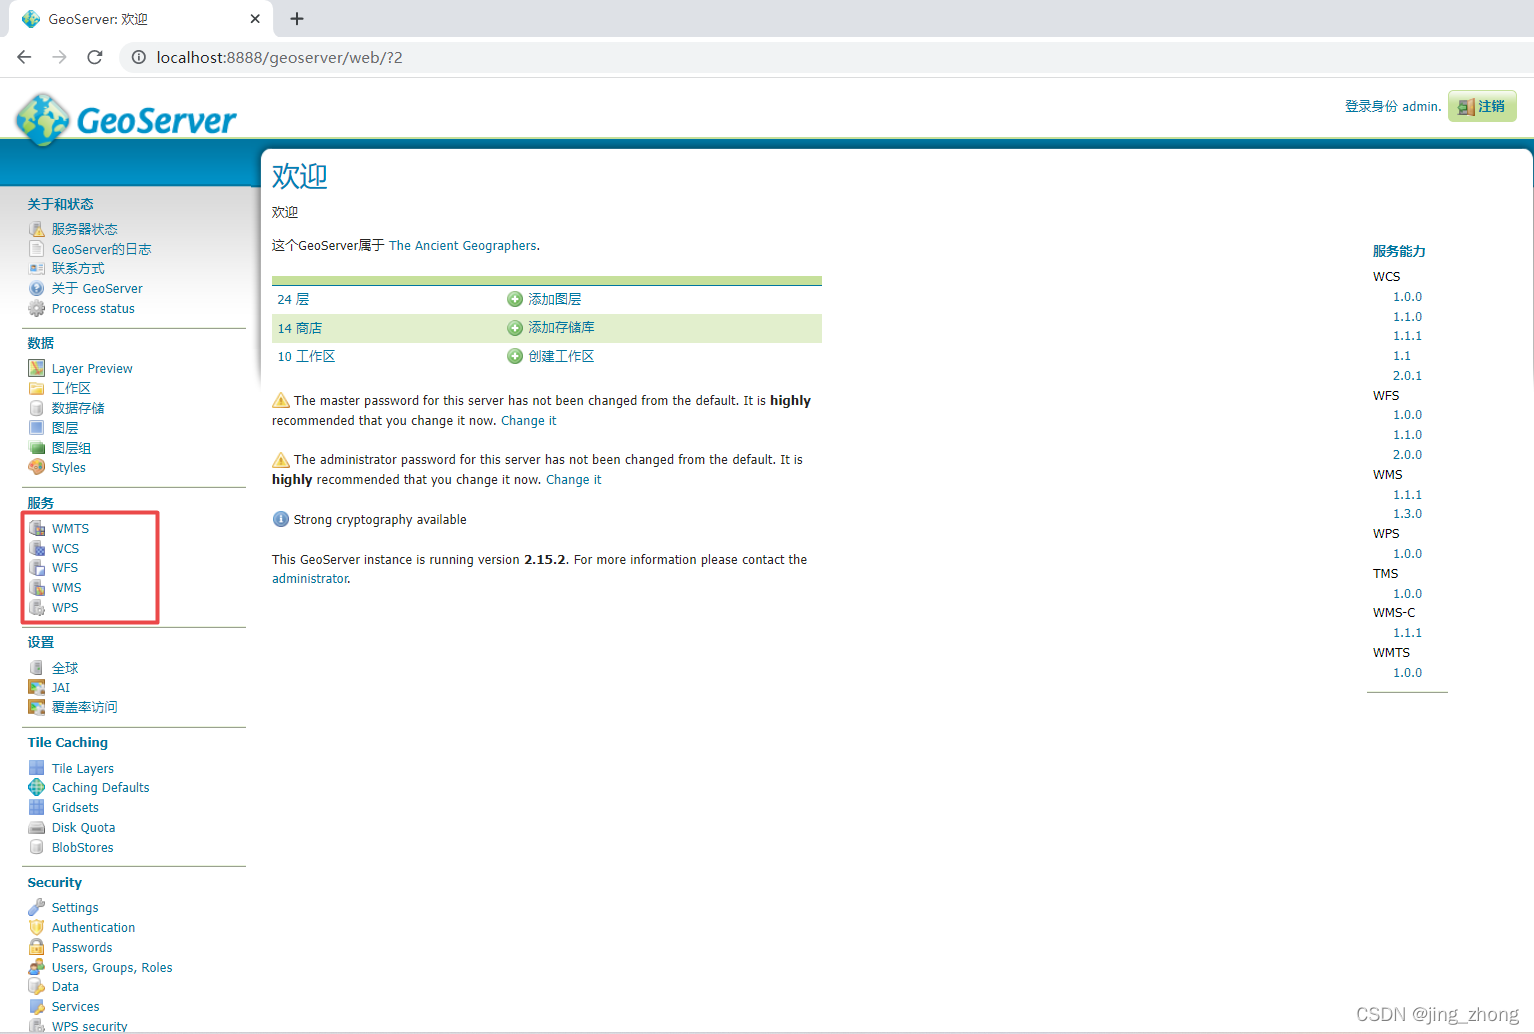Open the Layer Preview menu item
Screen dimensions: 1534x1034
[92, 369]
